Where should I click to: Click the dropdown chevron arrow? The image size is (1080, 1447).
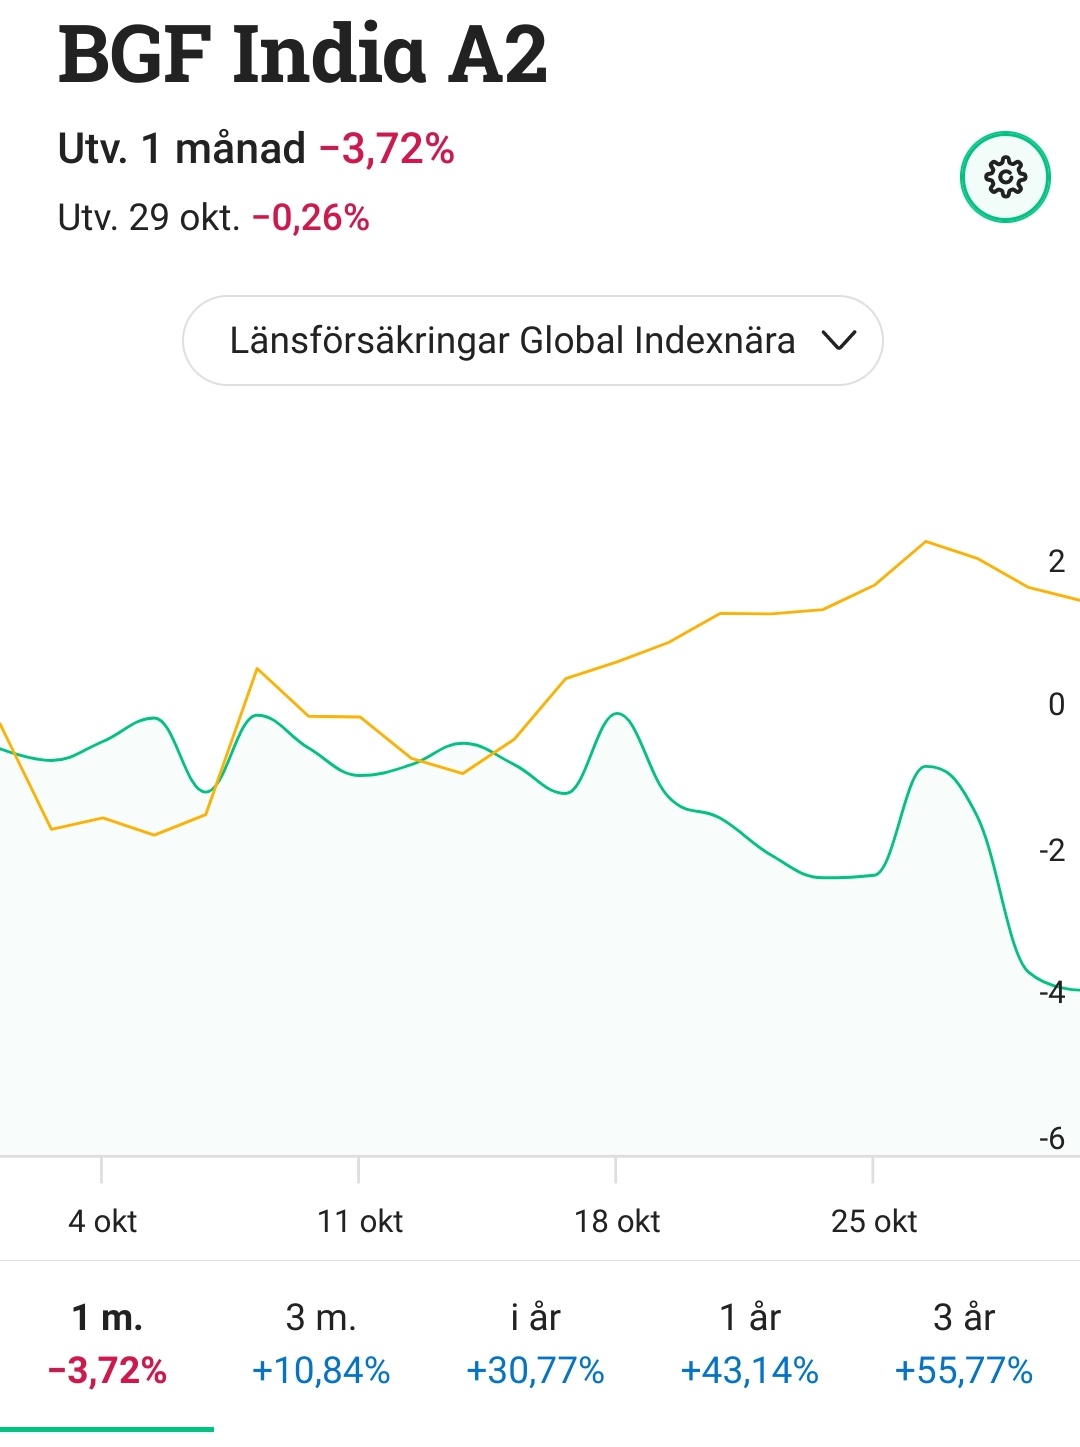838,341
